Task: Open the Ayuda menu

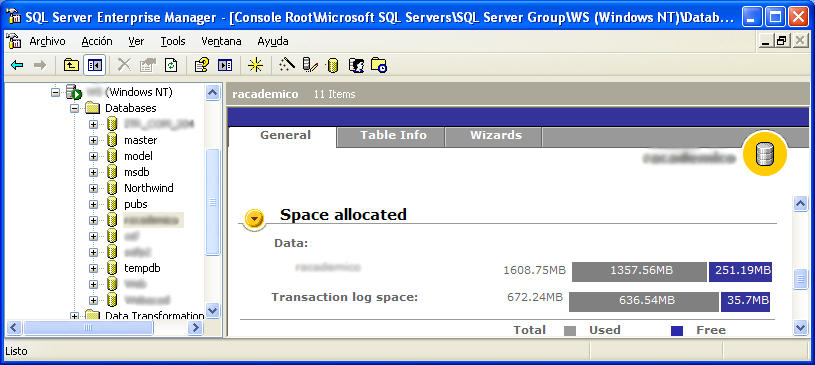Action: point(273,41)
